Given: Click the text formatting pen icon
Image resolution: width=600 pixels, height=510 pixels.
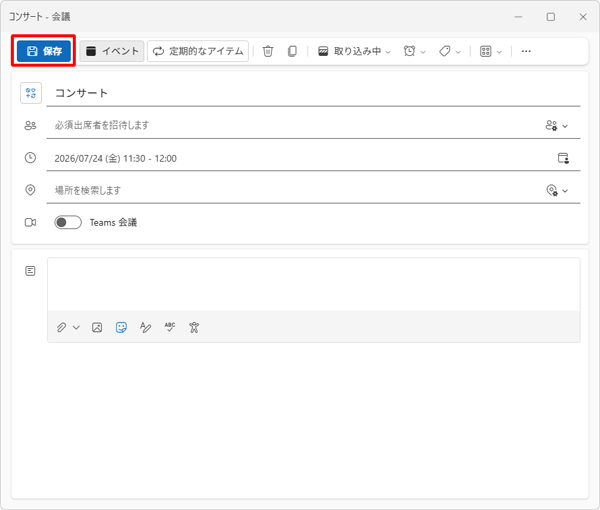Looking at the screenshot, I should tap(145, 328).
